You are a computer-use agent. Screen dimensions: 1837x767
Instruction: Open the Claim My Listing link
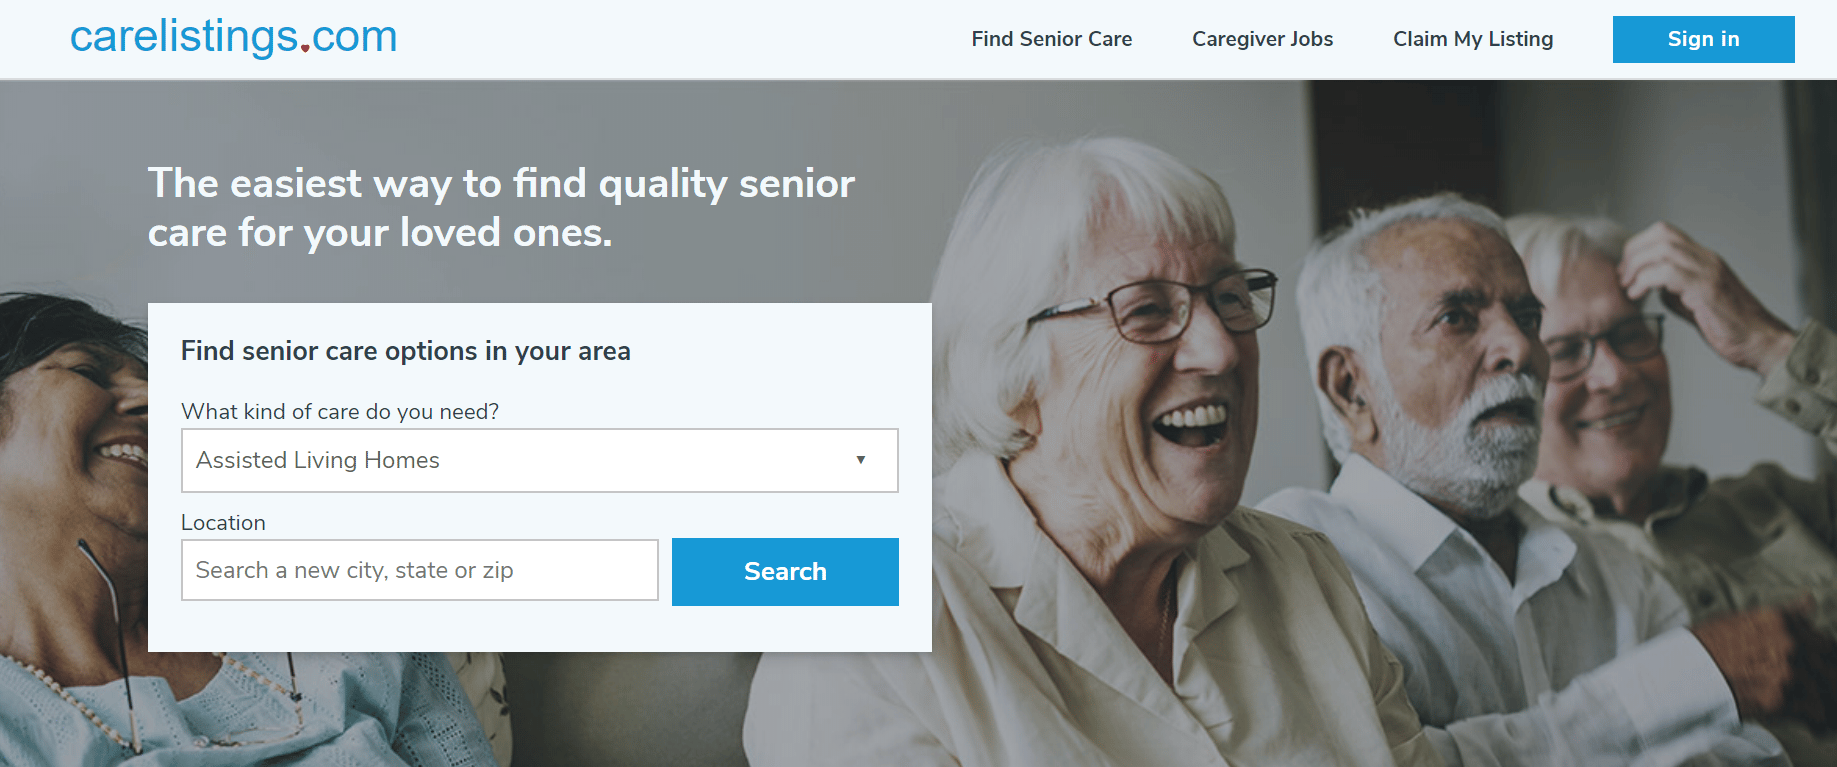(x=1472, y=39)
